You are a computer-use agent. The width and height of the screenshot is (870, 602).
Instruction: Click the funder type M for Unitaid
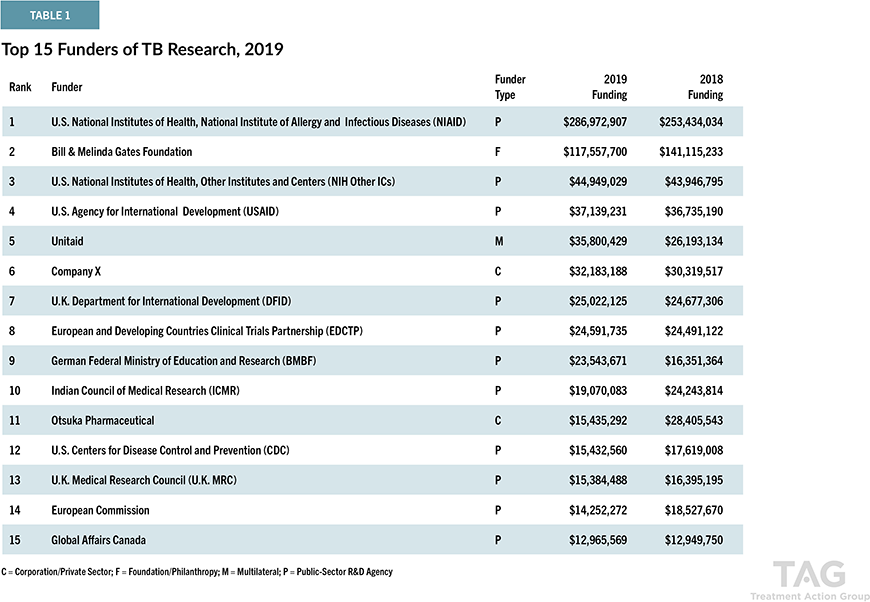point(499,241)
